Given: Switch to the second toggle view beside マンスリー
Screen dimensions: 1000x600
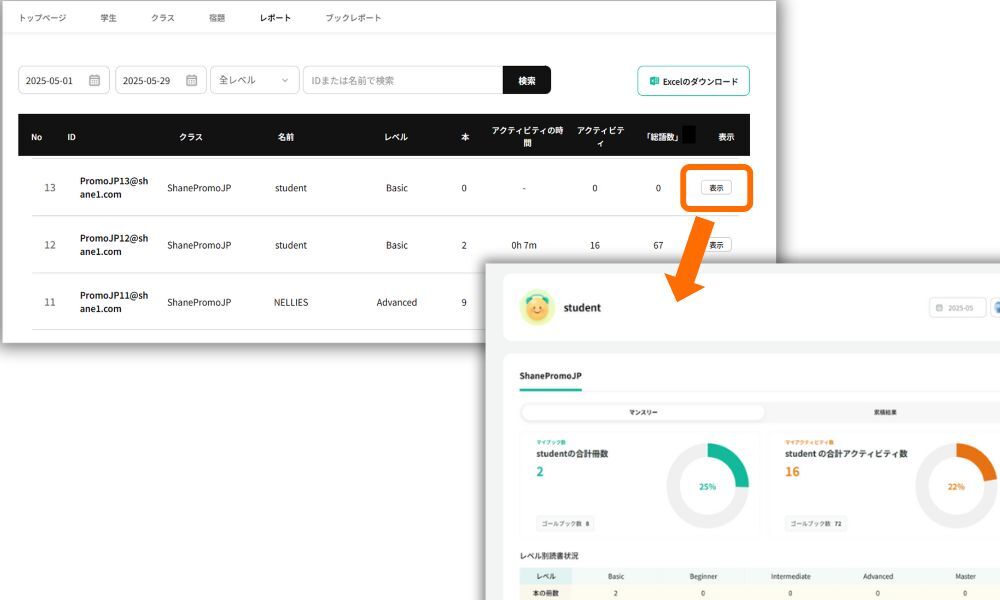Looking at the screenshot, I should [885, 412].
